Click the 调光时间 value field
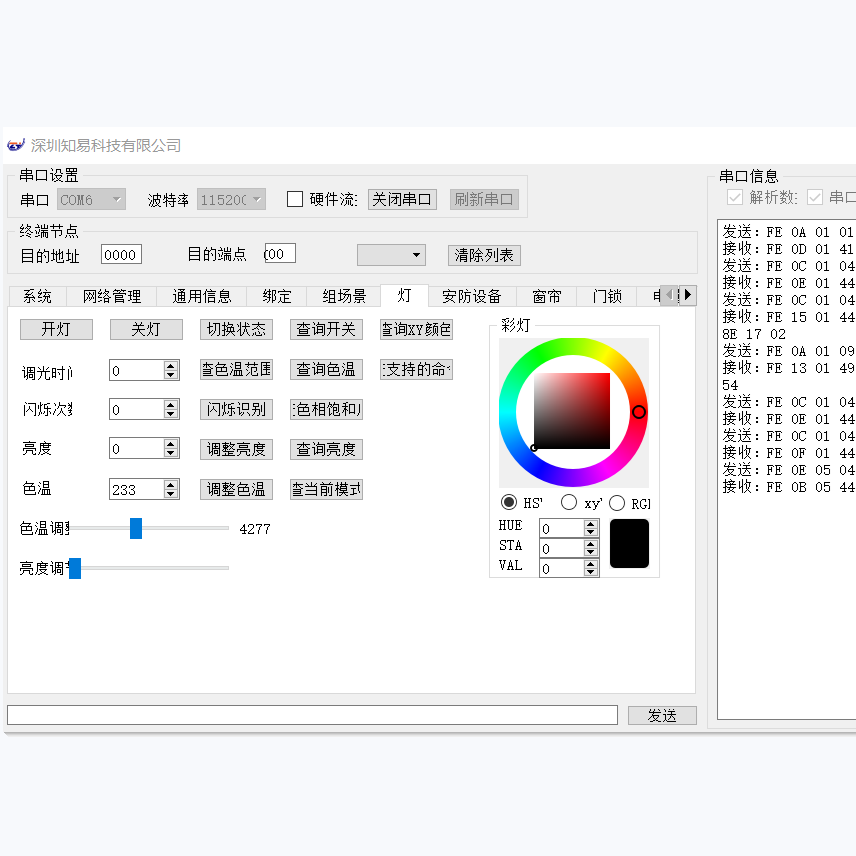Image resolution: width=856 pixels, height=856 pixels. (x=136, y=370)
